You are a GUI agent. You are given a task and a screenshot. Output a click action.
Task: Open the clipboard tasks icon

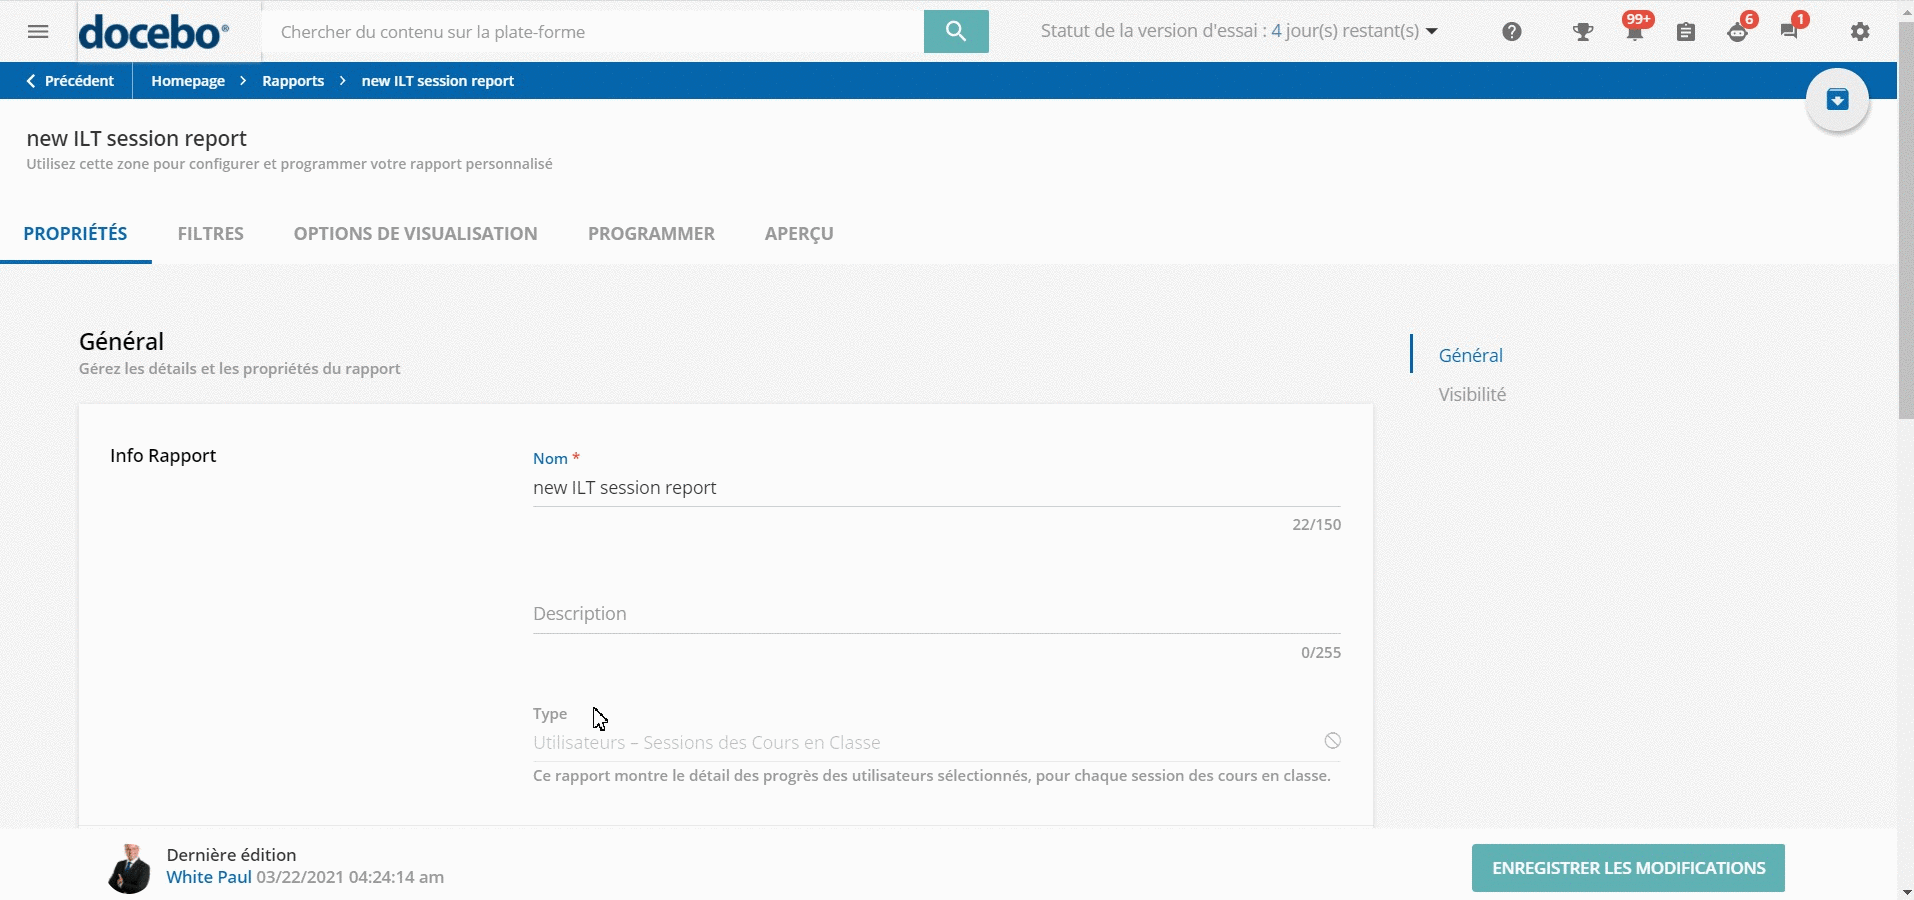point(1686,32)
